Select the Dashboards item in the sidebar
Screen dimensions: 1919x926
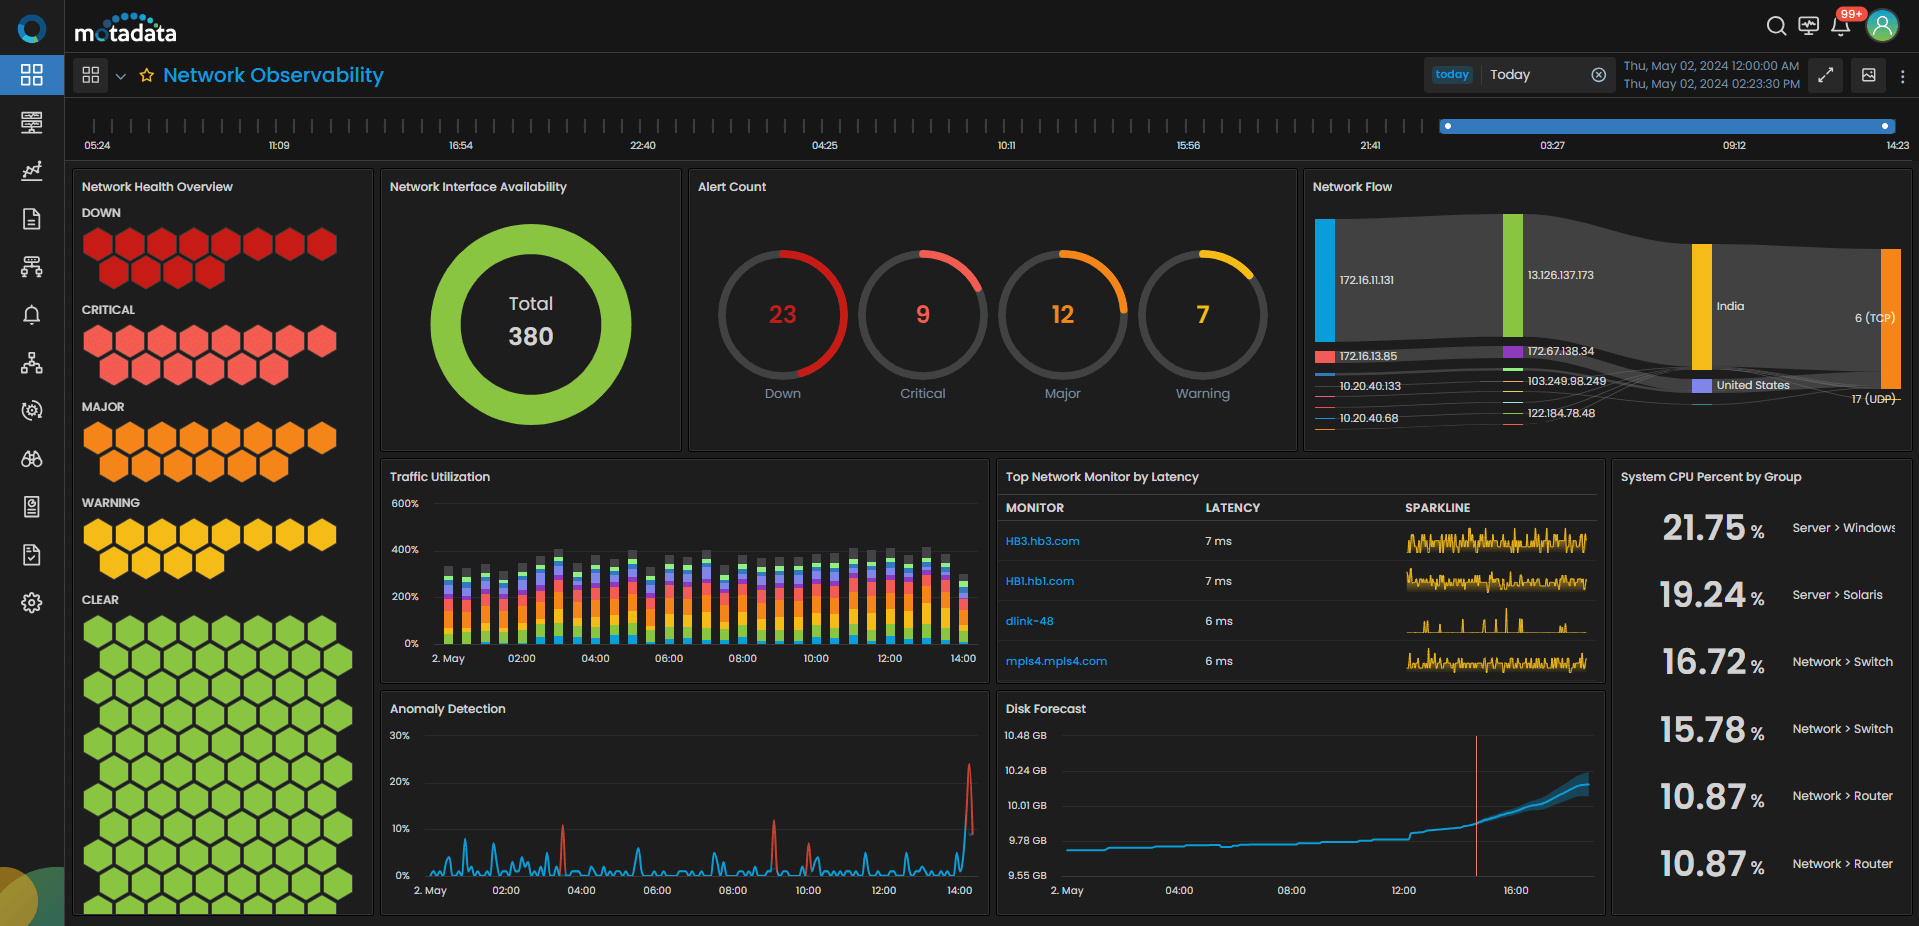32,75
